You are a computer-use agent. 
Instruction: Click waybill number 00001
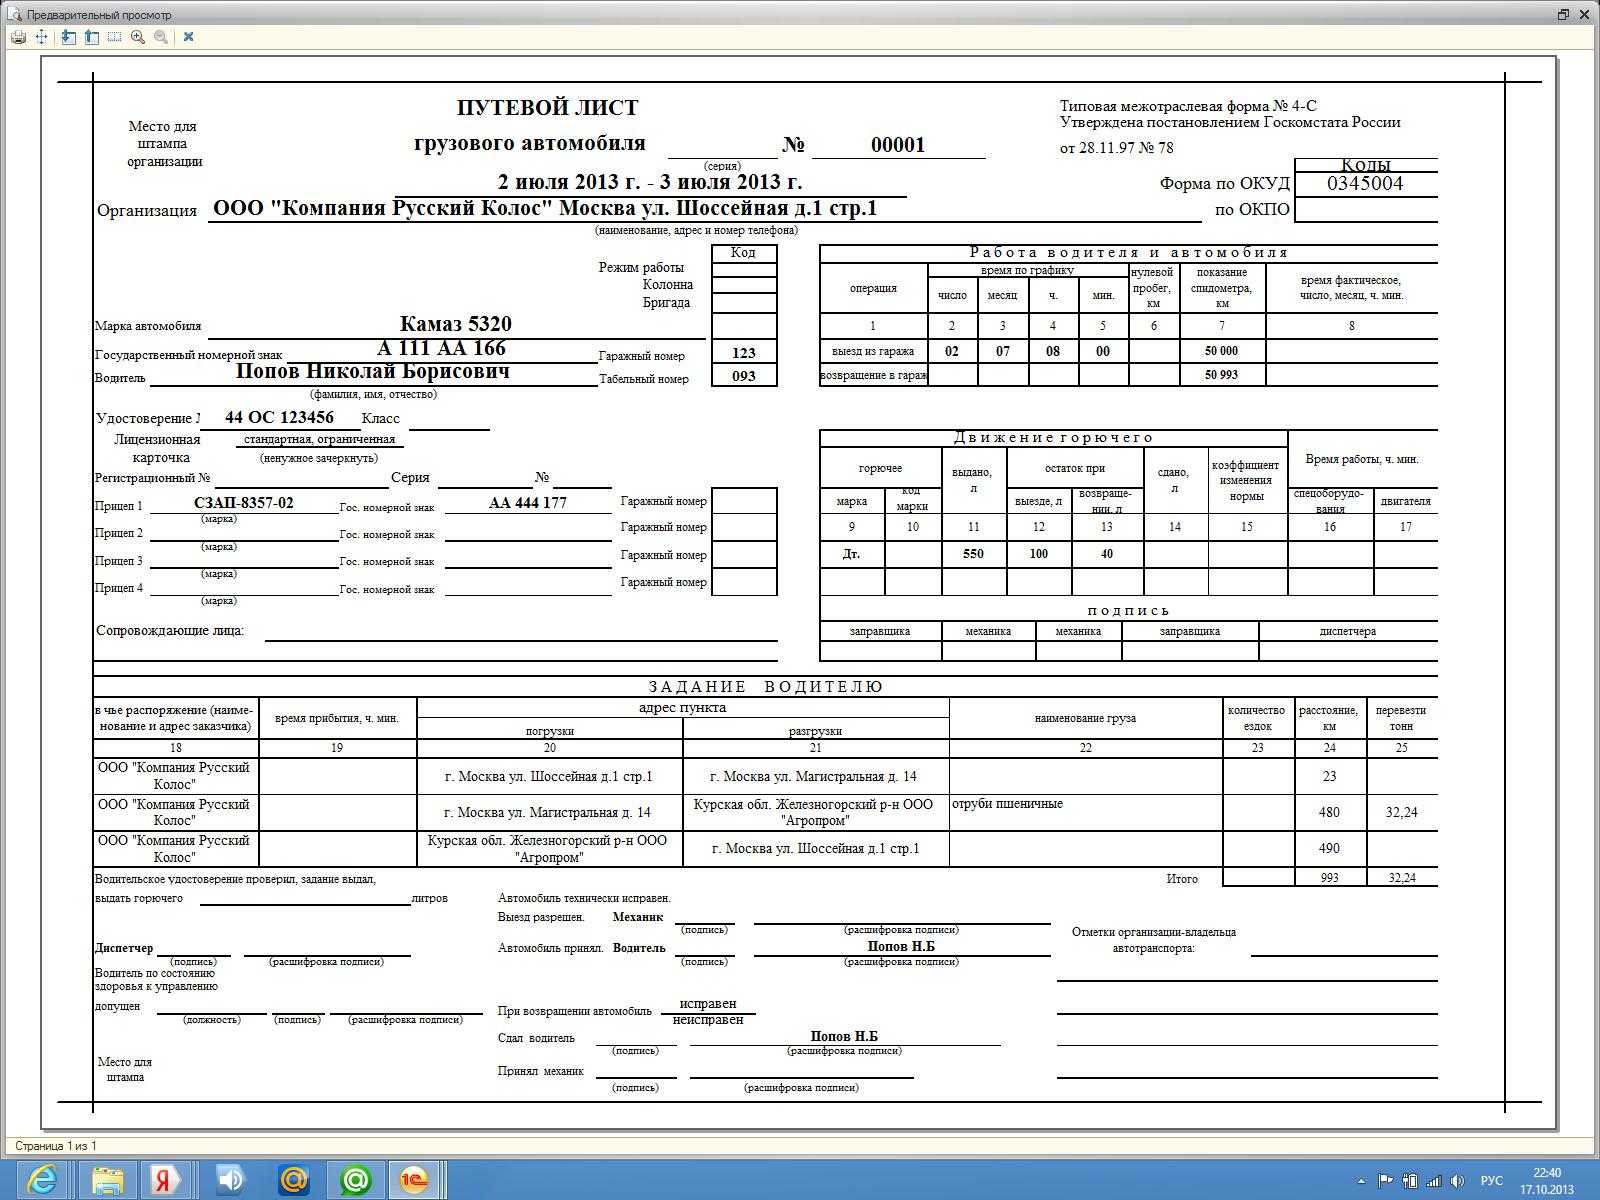898,145
